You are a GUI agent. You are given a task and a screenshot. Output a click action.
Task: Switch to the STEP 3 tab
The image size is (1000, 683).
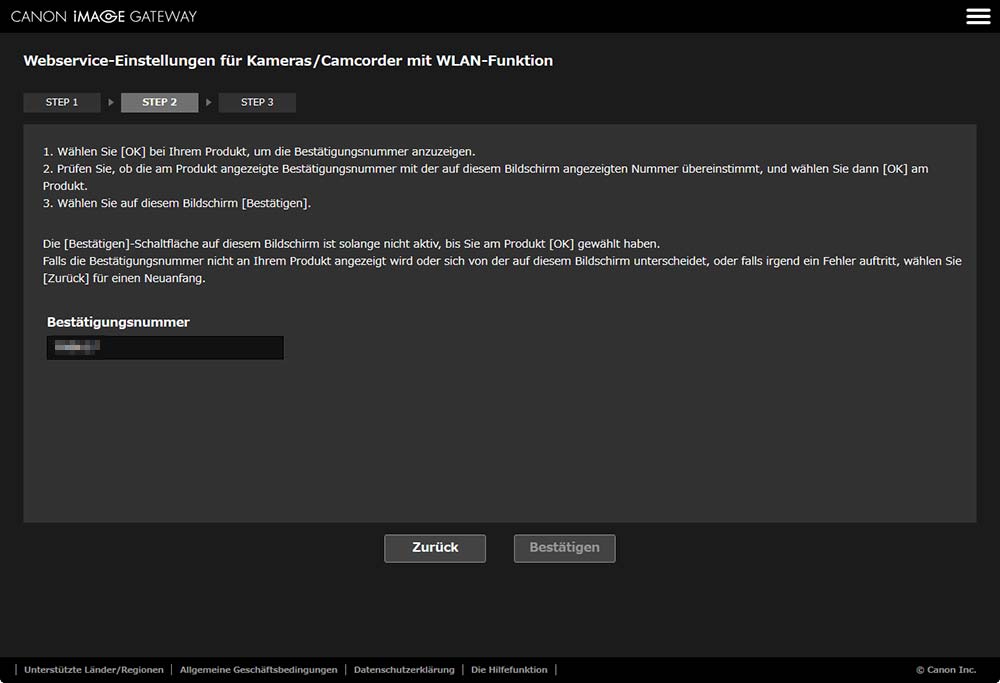pos(257,103)
